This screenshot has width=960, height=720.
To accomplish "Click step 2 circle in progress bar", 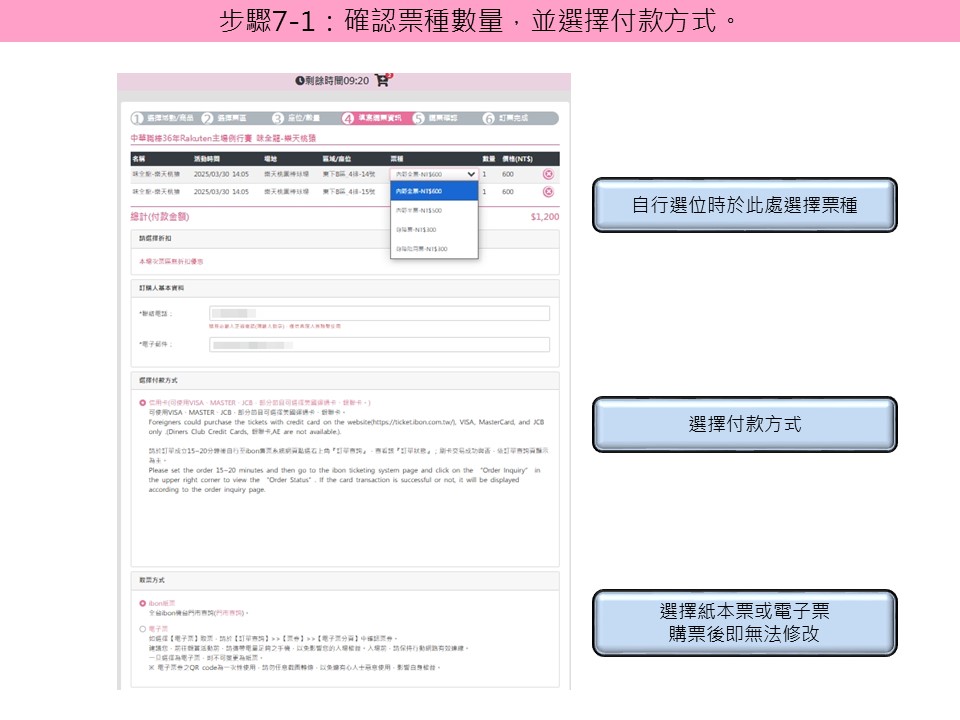I will point(208,118).
